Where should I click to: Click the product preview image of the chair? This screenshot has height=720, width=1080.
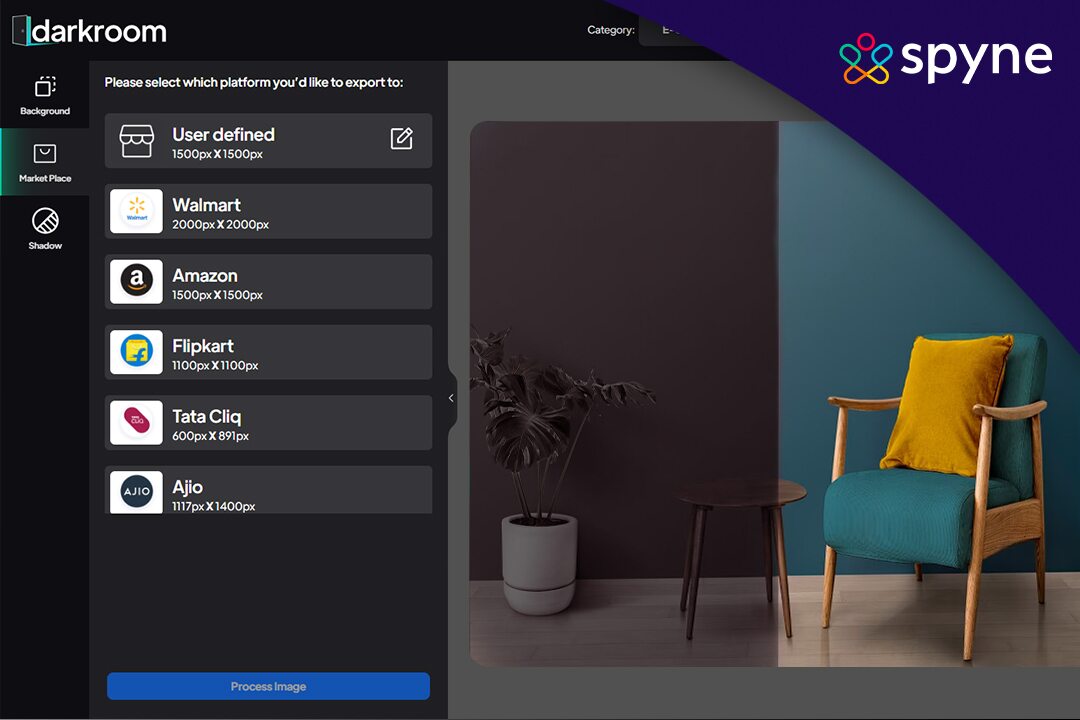774,394
